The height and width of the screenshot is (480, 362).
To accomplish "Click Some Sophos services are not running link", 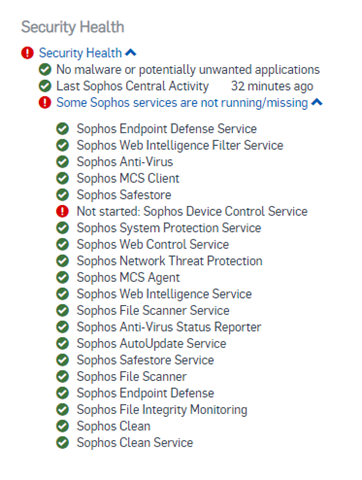I will pyautogui.click(x=182, y=103).
